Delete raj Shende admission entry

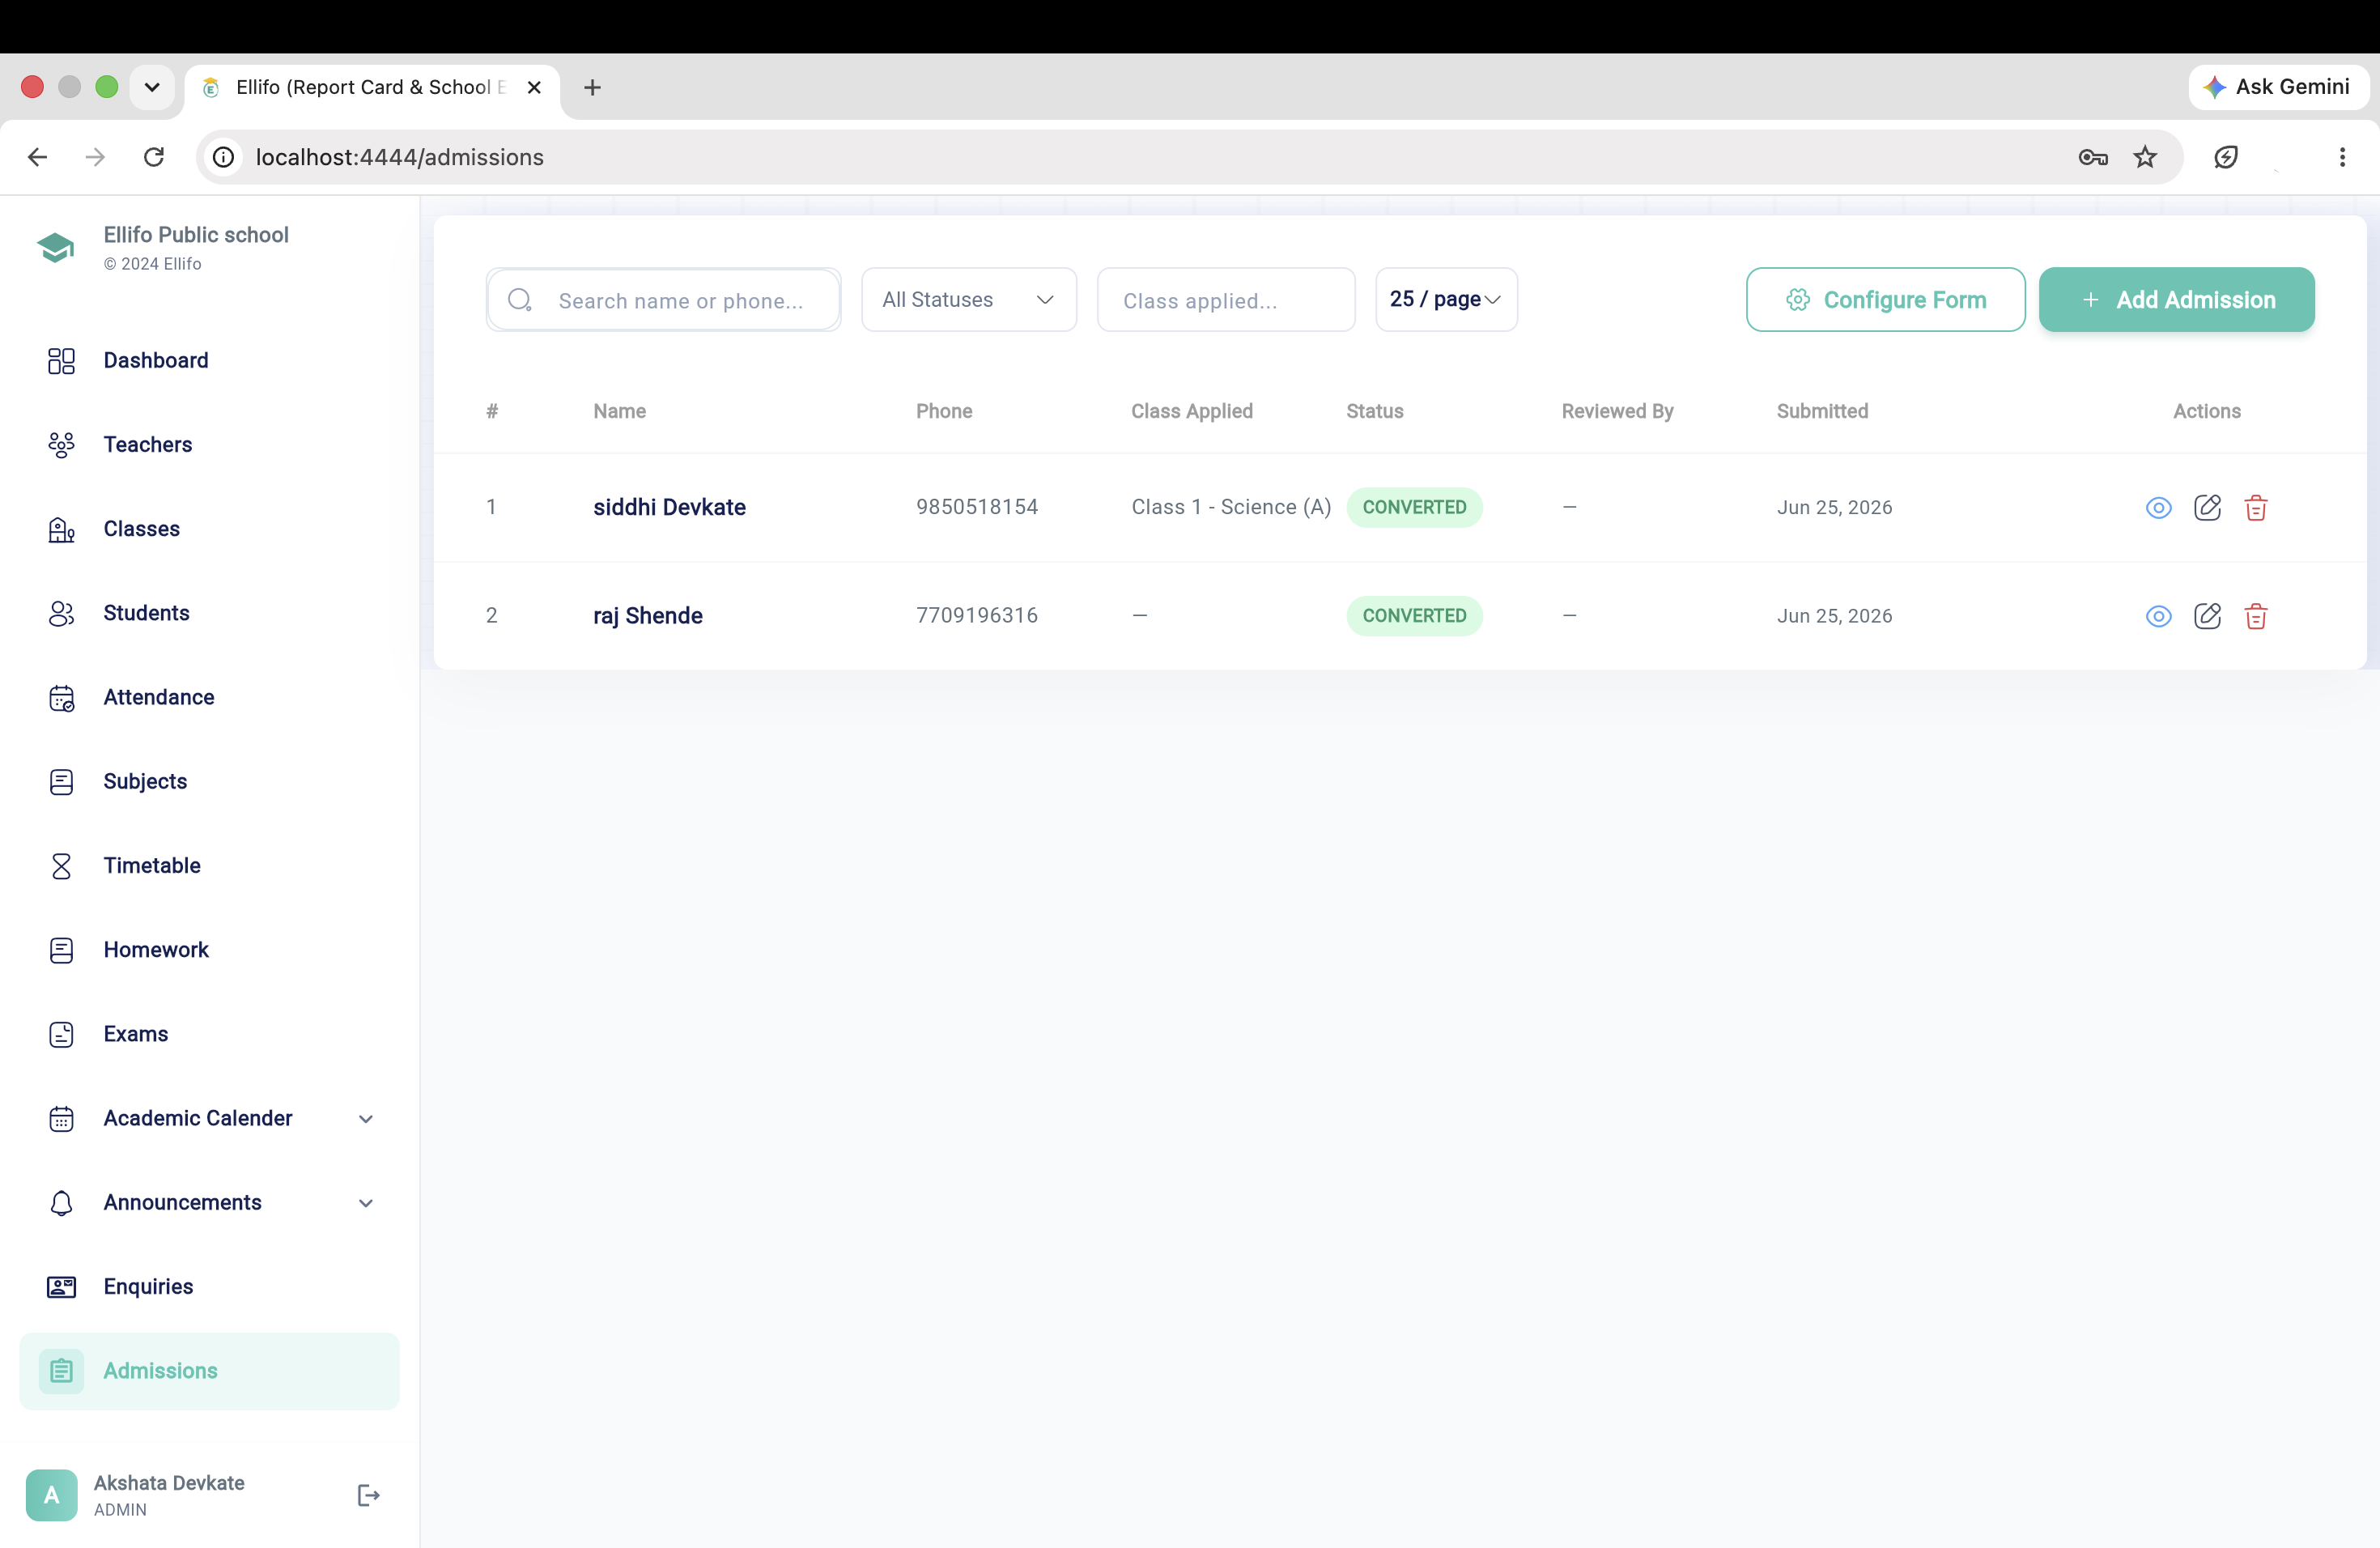2256,616
